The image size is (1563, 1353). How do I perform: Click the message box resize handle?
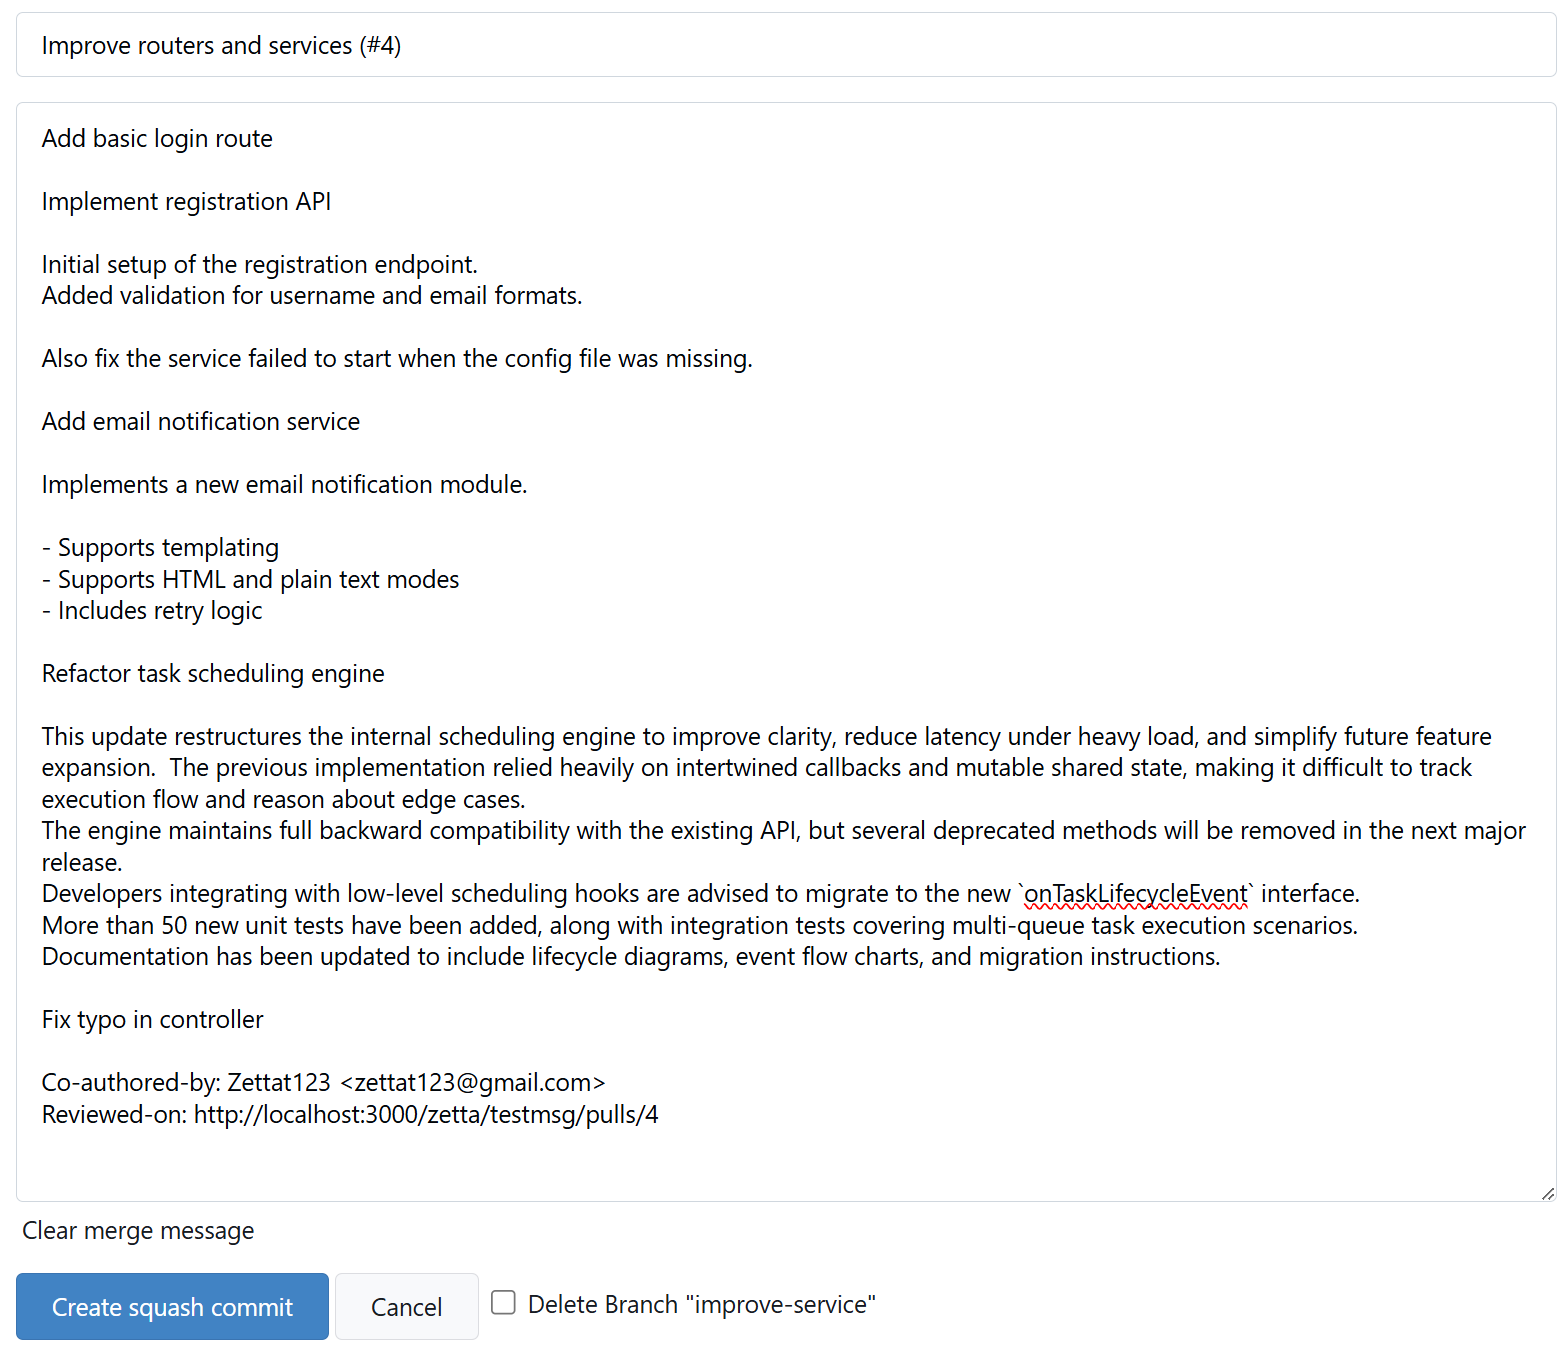tap(1547, 1193)
